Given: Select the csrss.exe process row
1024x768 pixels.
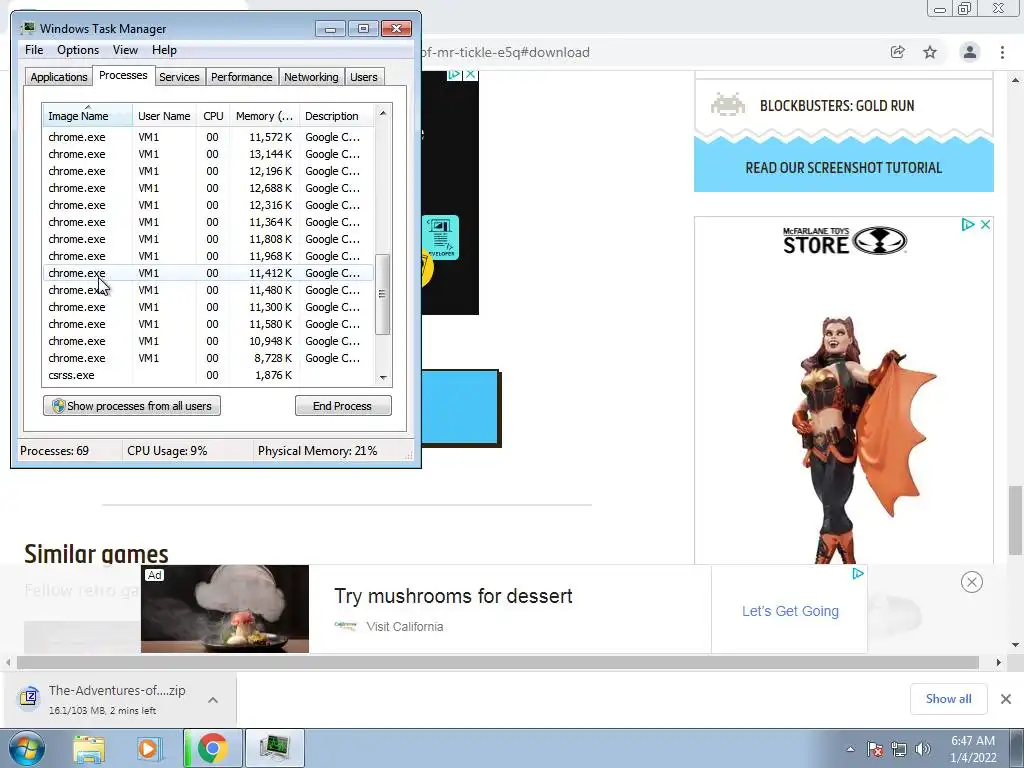Looking at the screenshot, I should 208,375.
